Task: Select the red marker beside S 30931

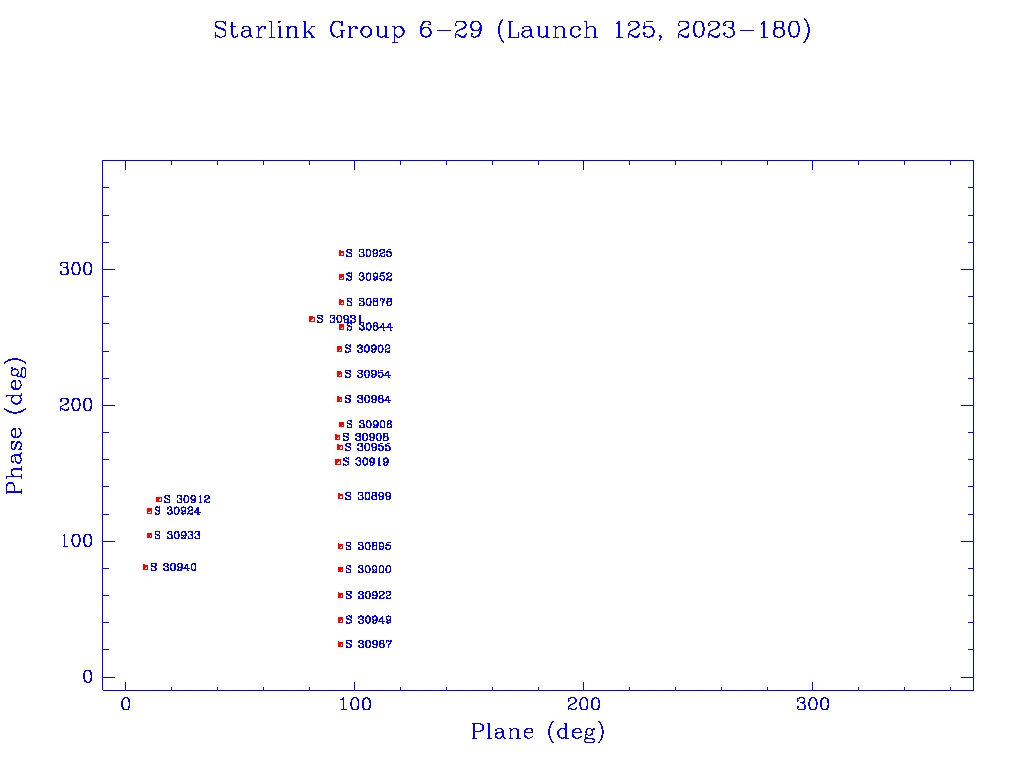Action: click(x=312, y=319)
